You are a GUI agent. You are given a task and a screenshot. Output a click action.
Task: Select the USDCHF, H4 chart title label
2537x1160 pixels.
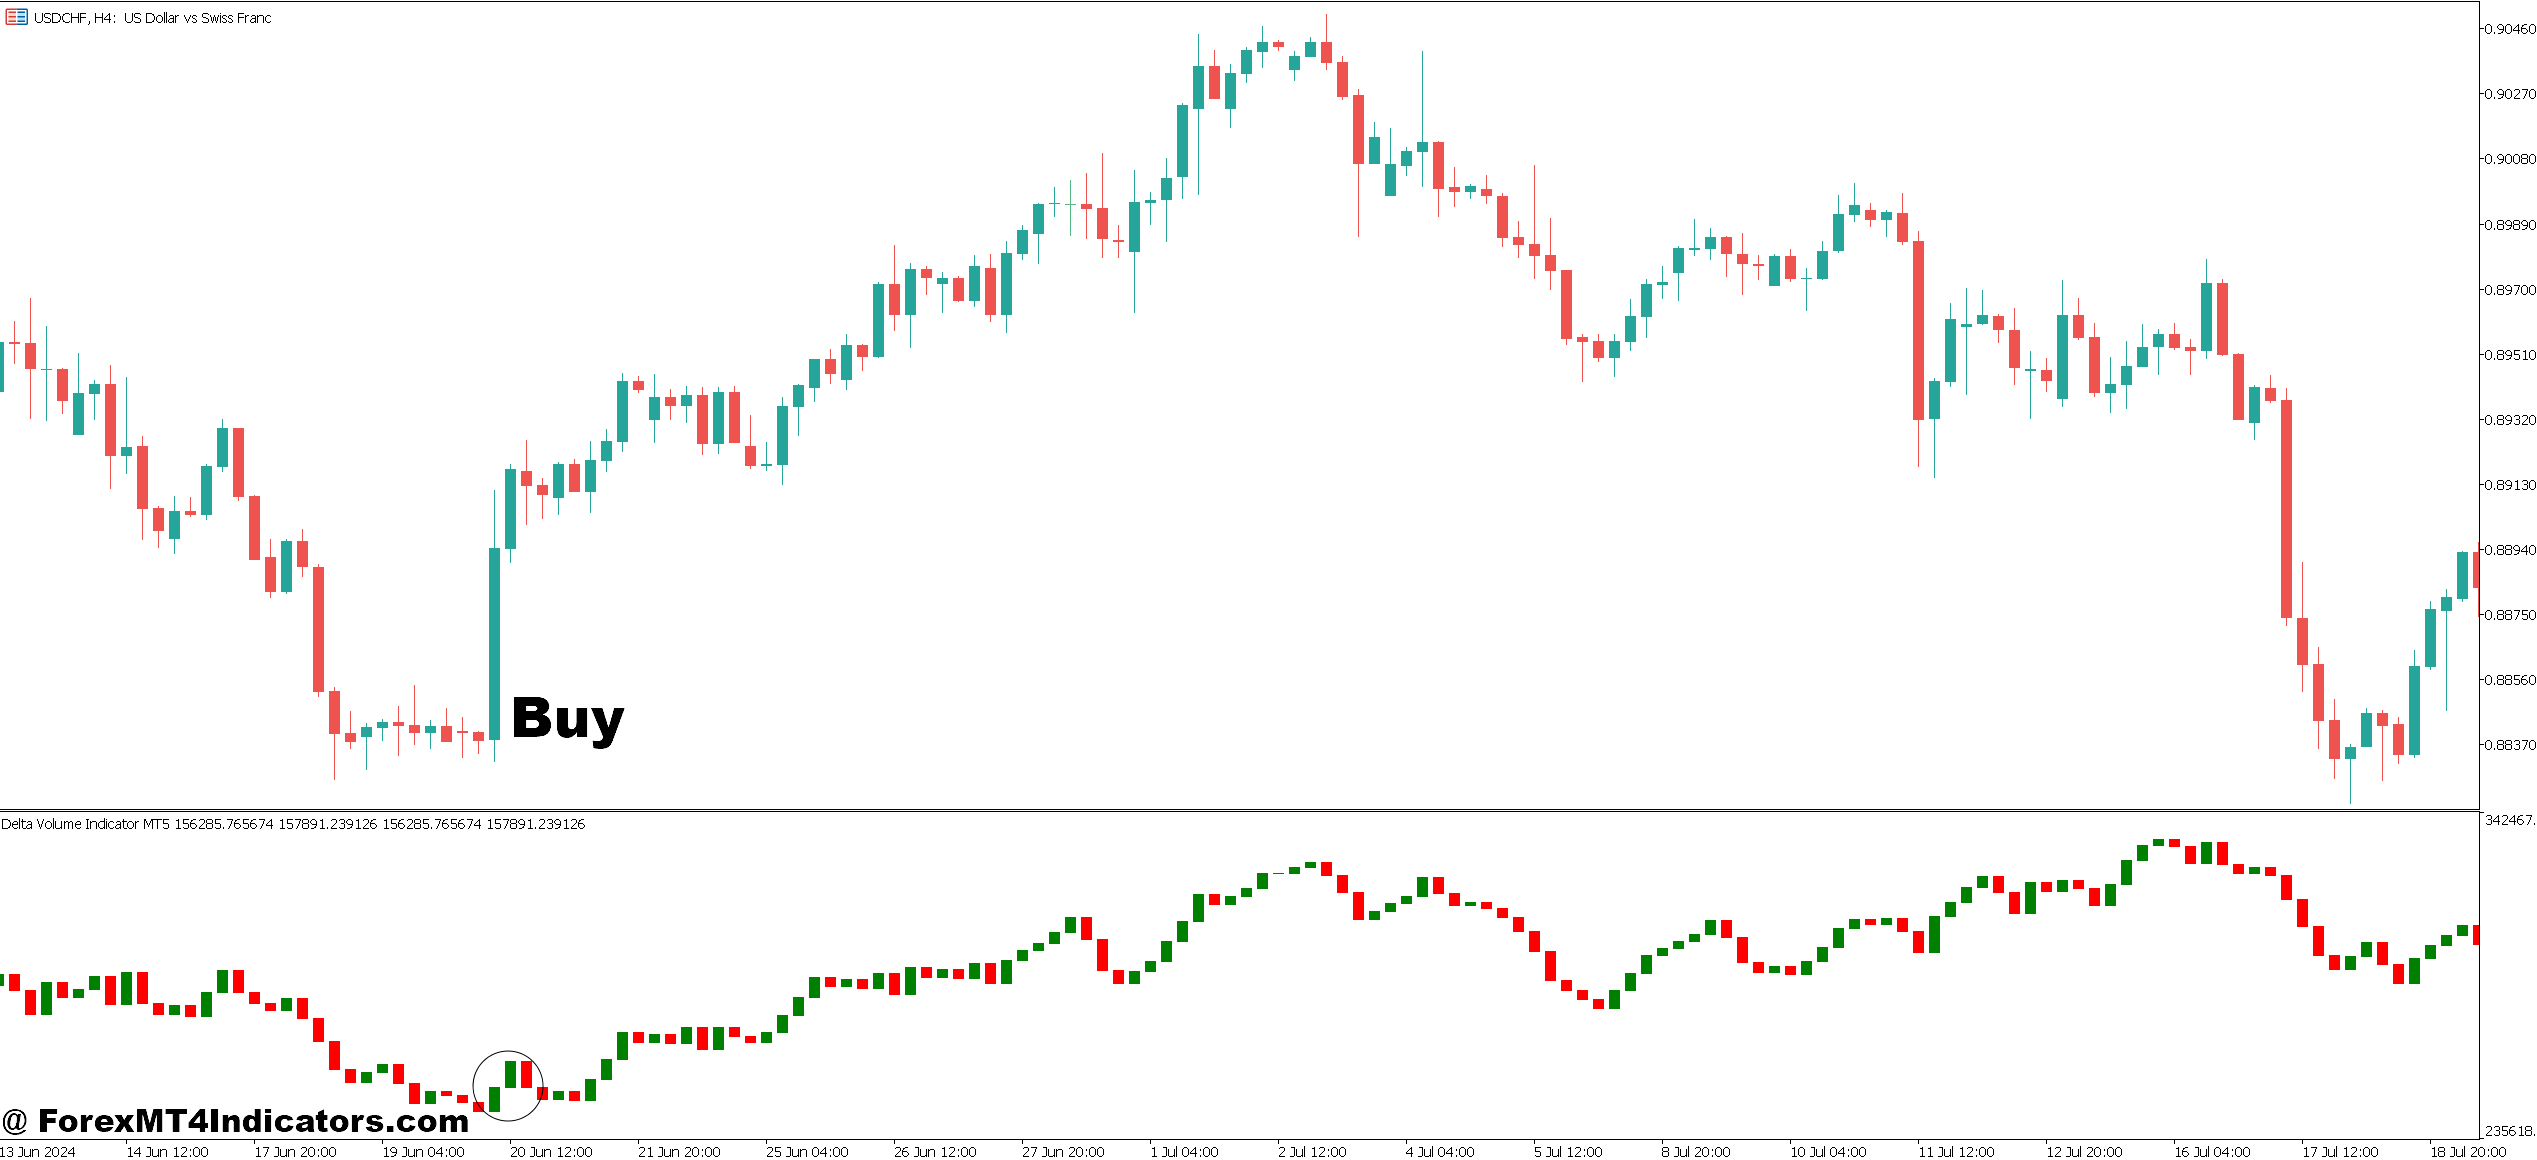point(150,17)
